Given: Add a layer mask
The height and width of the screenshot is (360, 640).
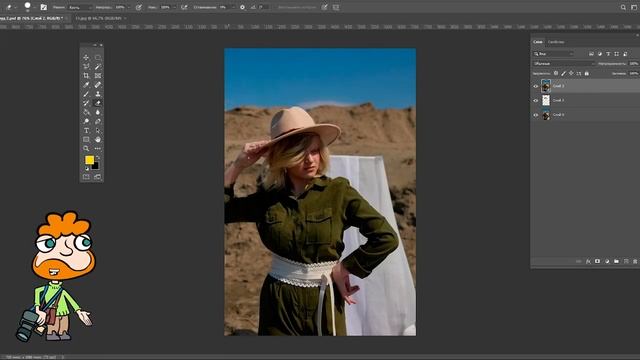Looking at the screenshot, I should [598, 261].
